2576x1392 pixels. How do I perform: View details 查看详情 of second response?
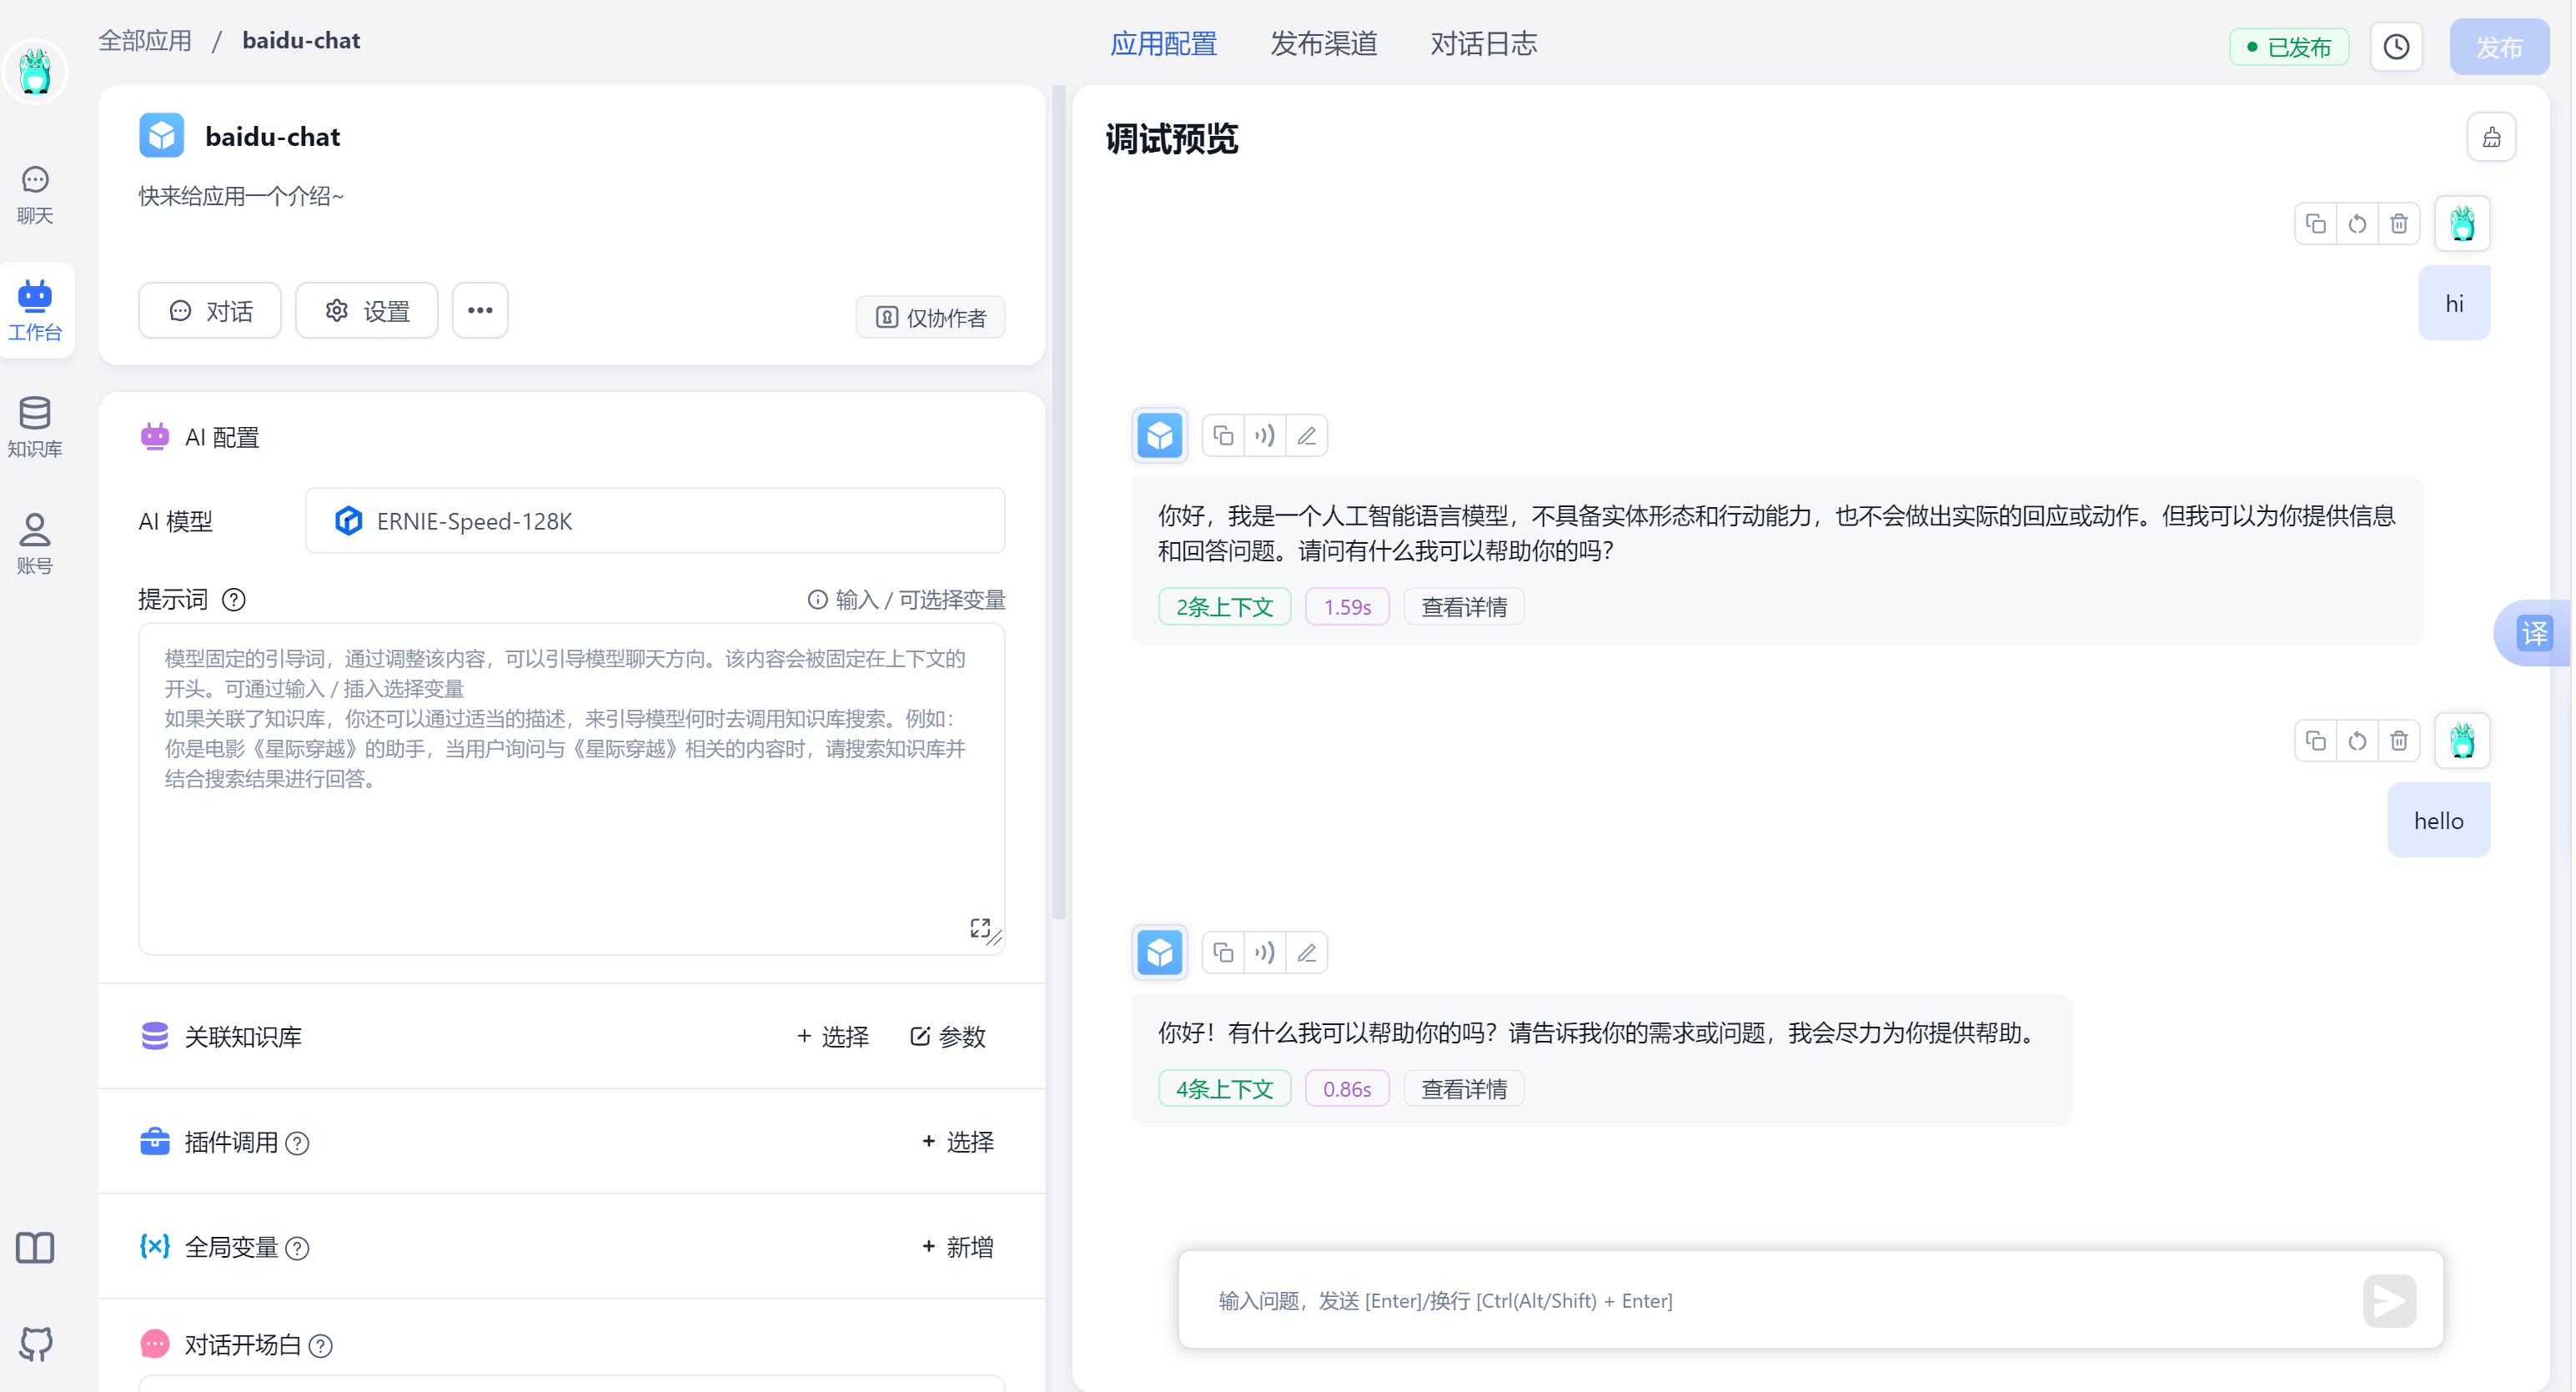(x=1464, y=1089)
